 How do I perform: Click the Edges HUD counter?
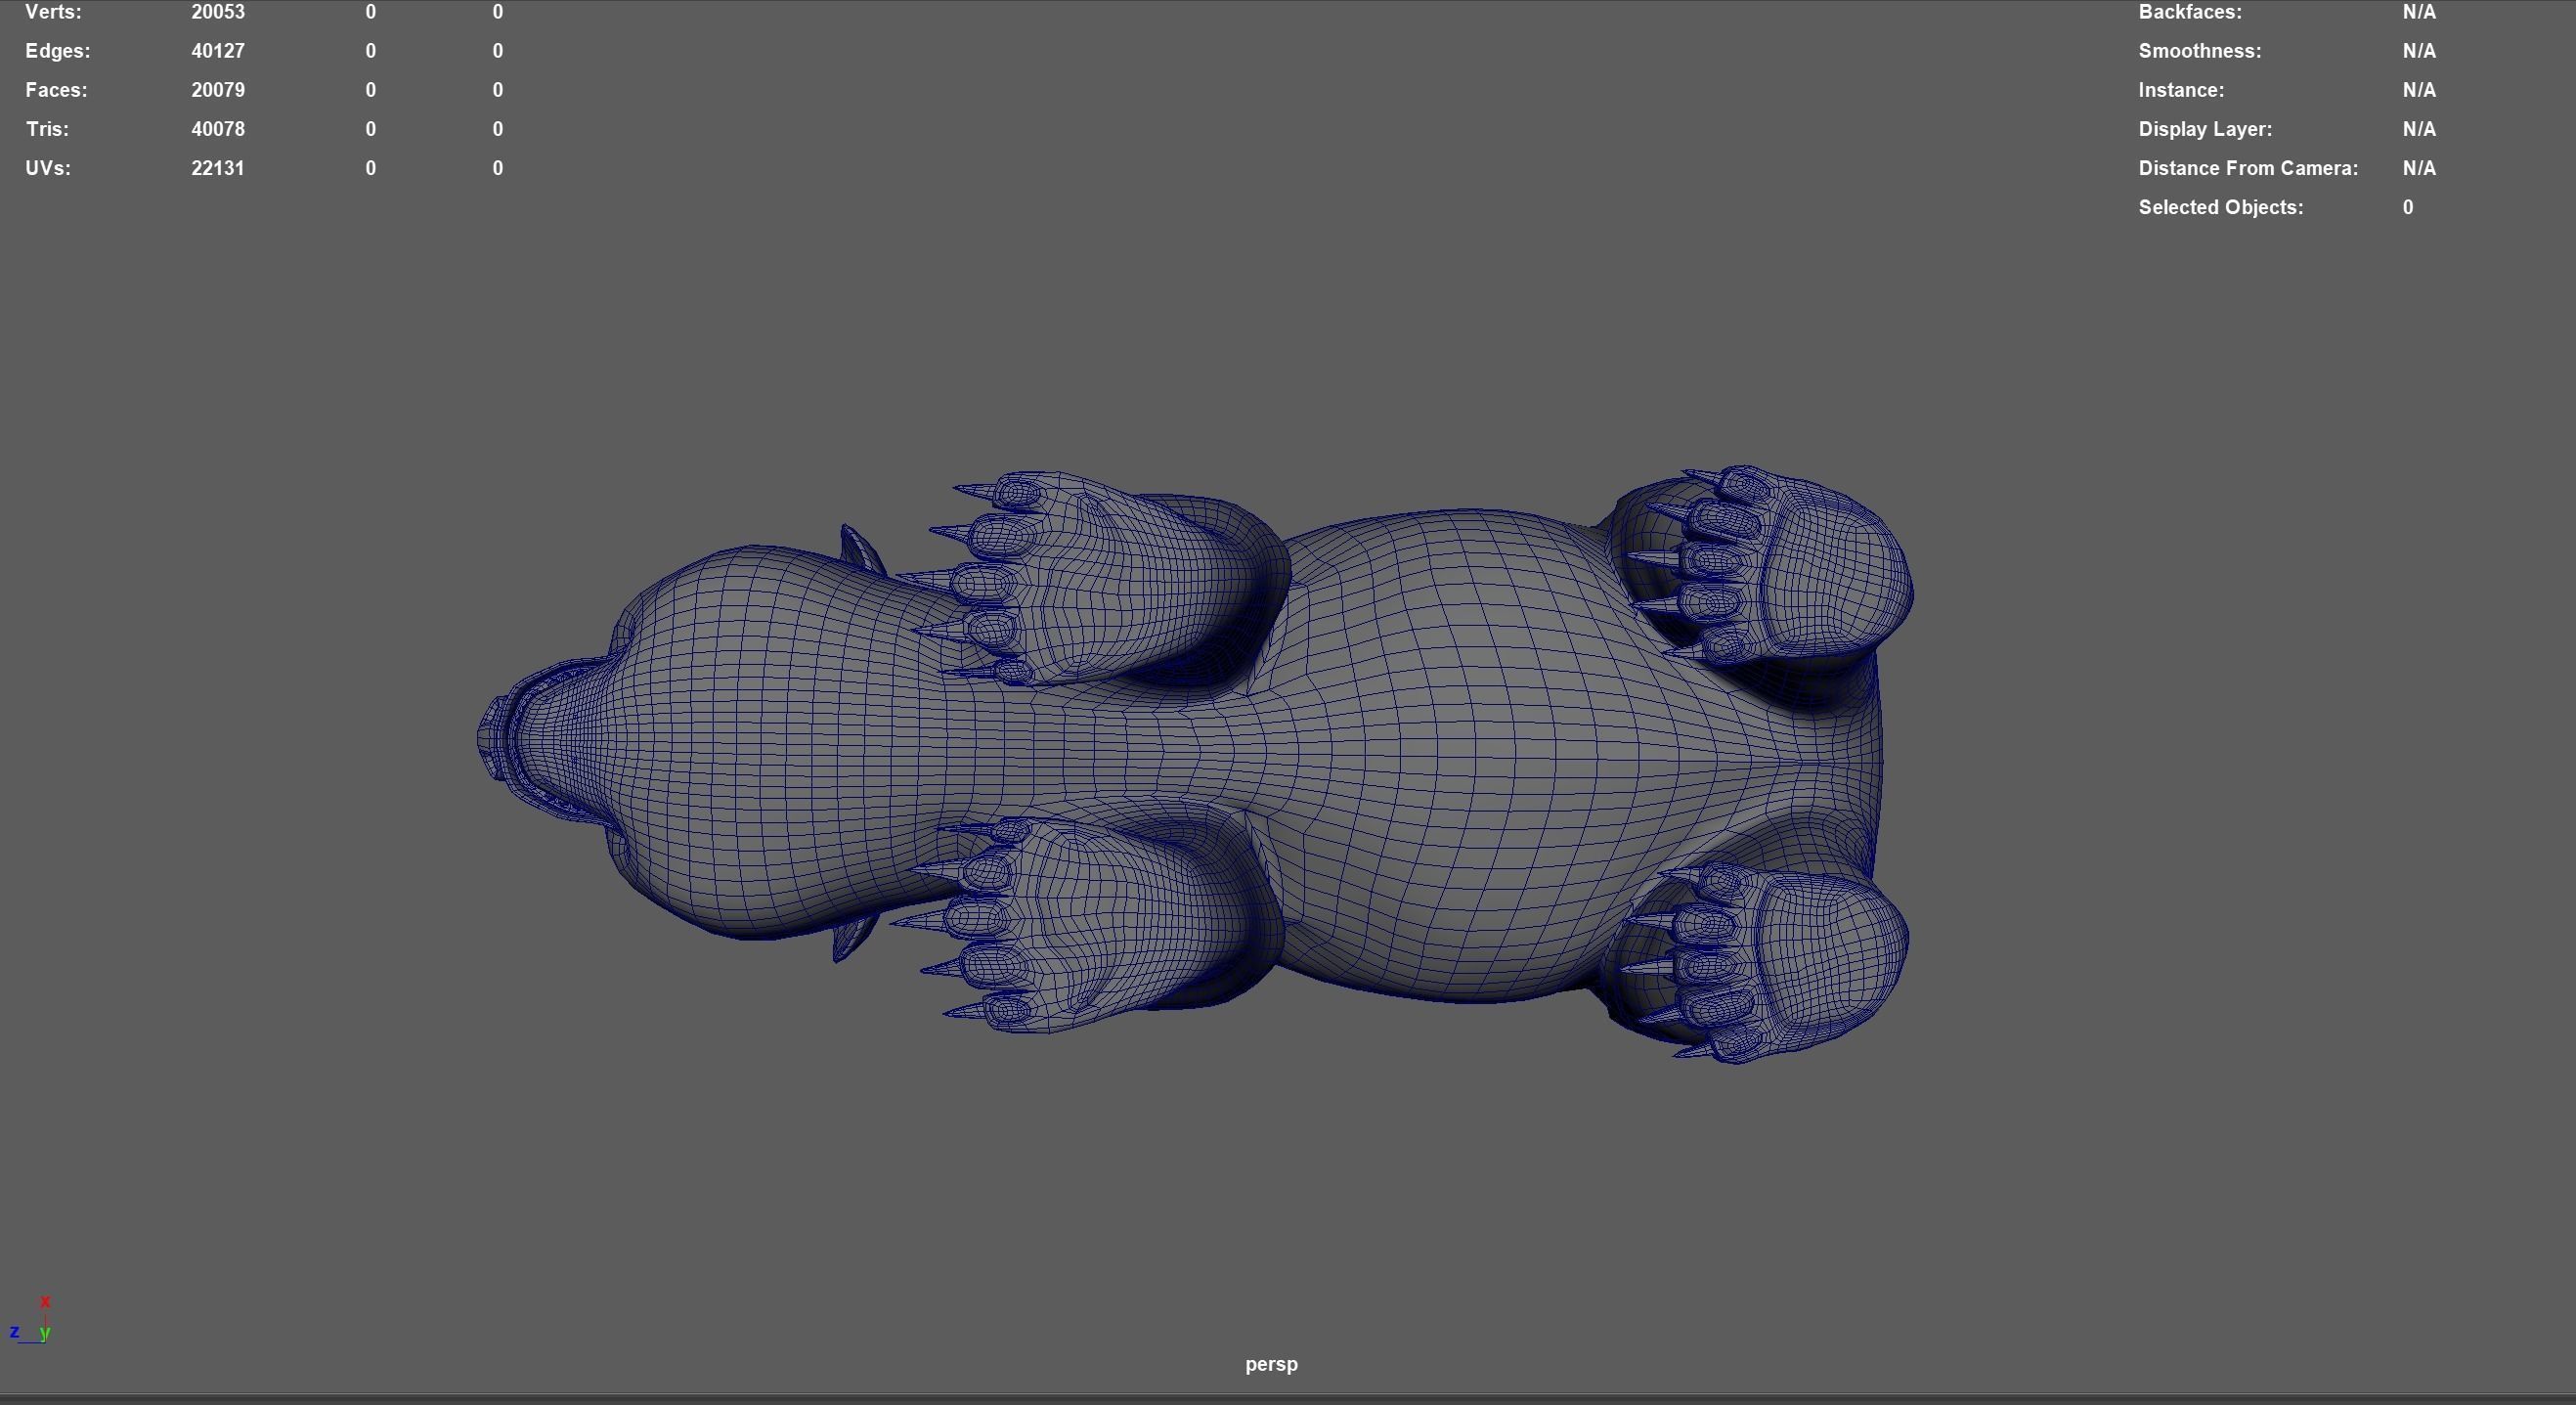(x=218, y=50)
